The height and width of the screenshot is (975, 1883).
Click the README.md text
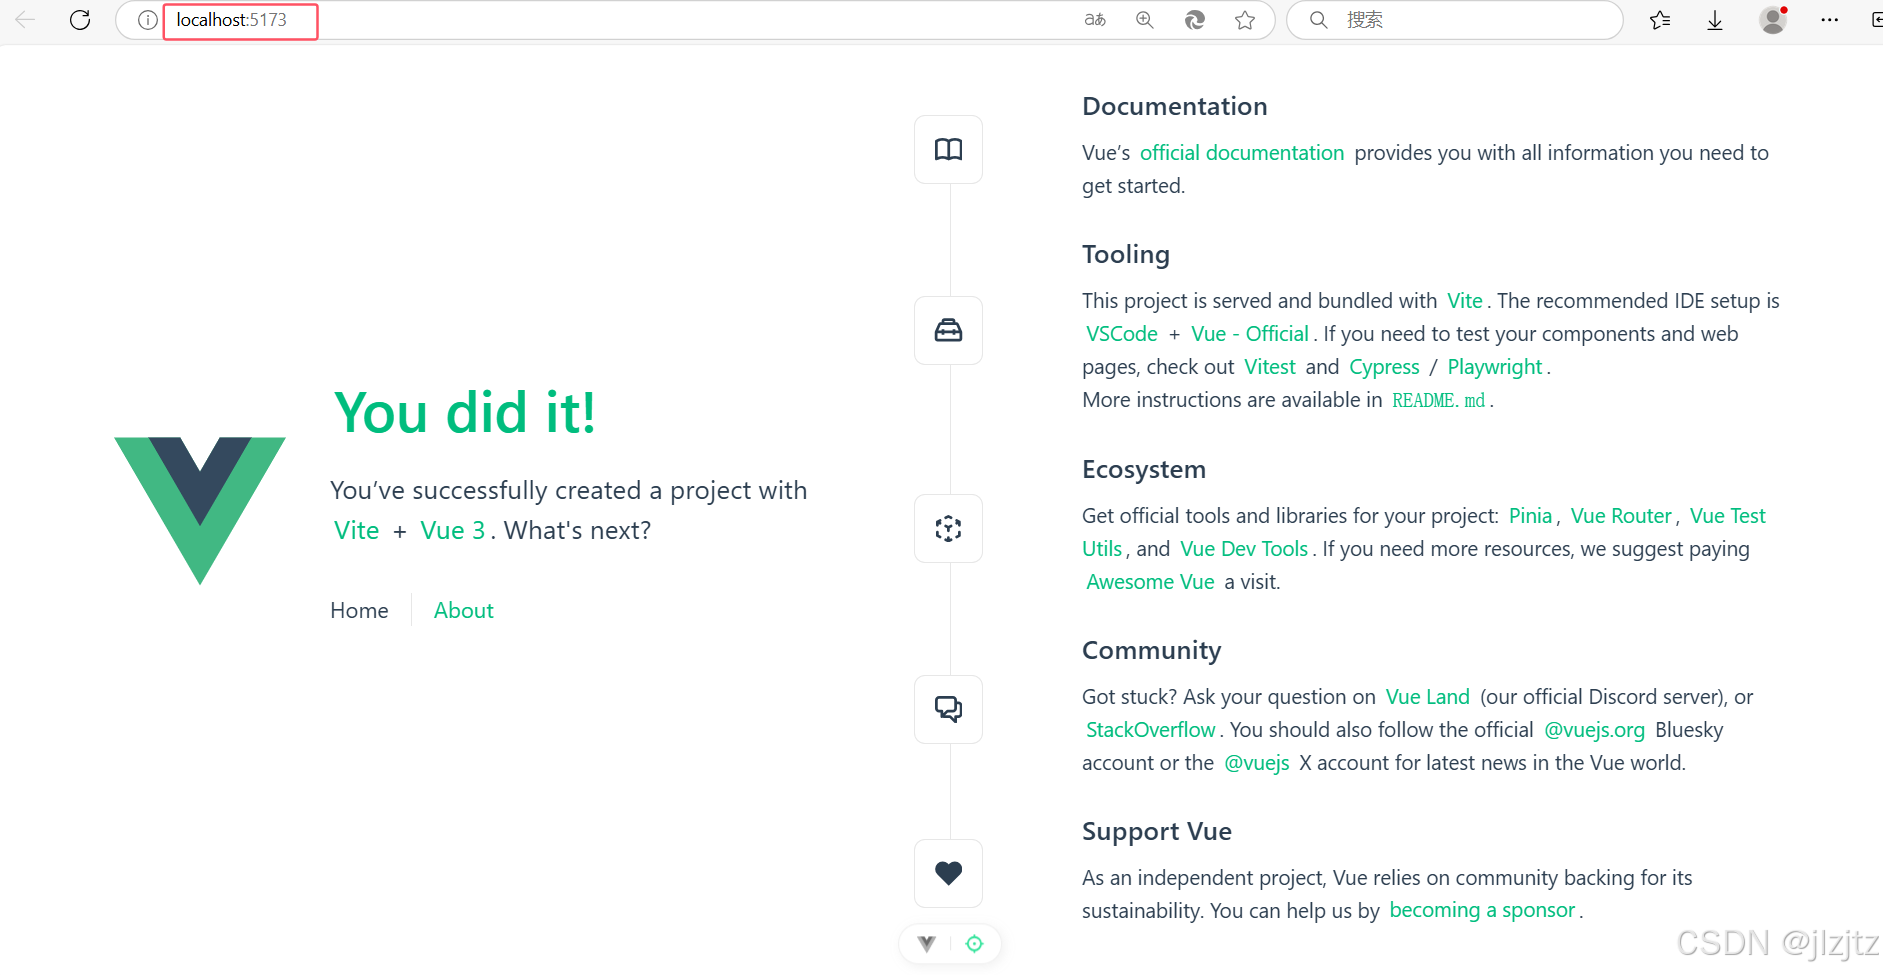pyautogui.click(x=1439, y=400)
